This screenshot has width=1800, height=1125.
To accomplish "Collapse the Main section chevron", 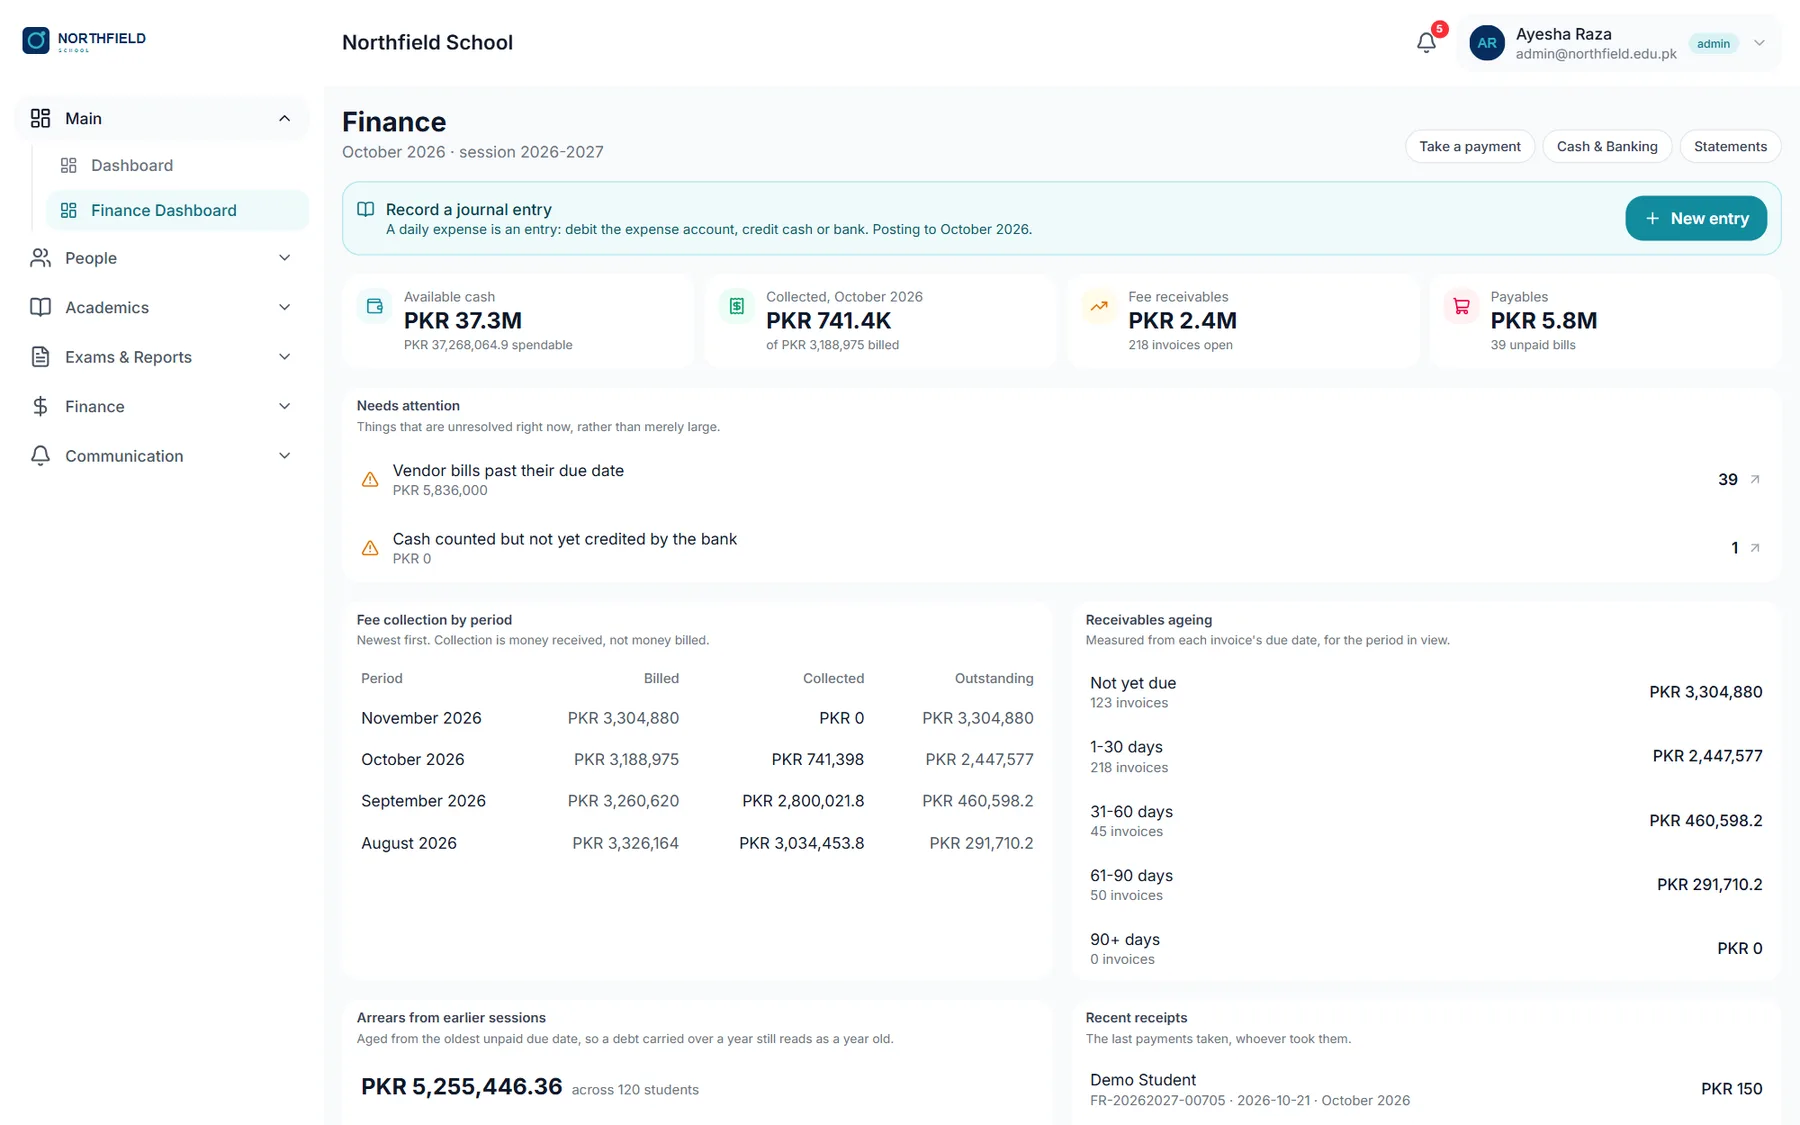I will 284,118.
